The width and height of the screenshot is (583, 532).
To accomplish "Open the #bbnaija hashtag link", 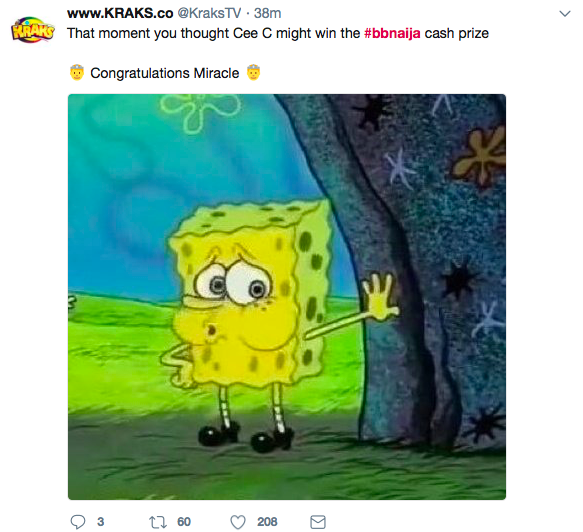I will coord(392,33).
